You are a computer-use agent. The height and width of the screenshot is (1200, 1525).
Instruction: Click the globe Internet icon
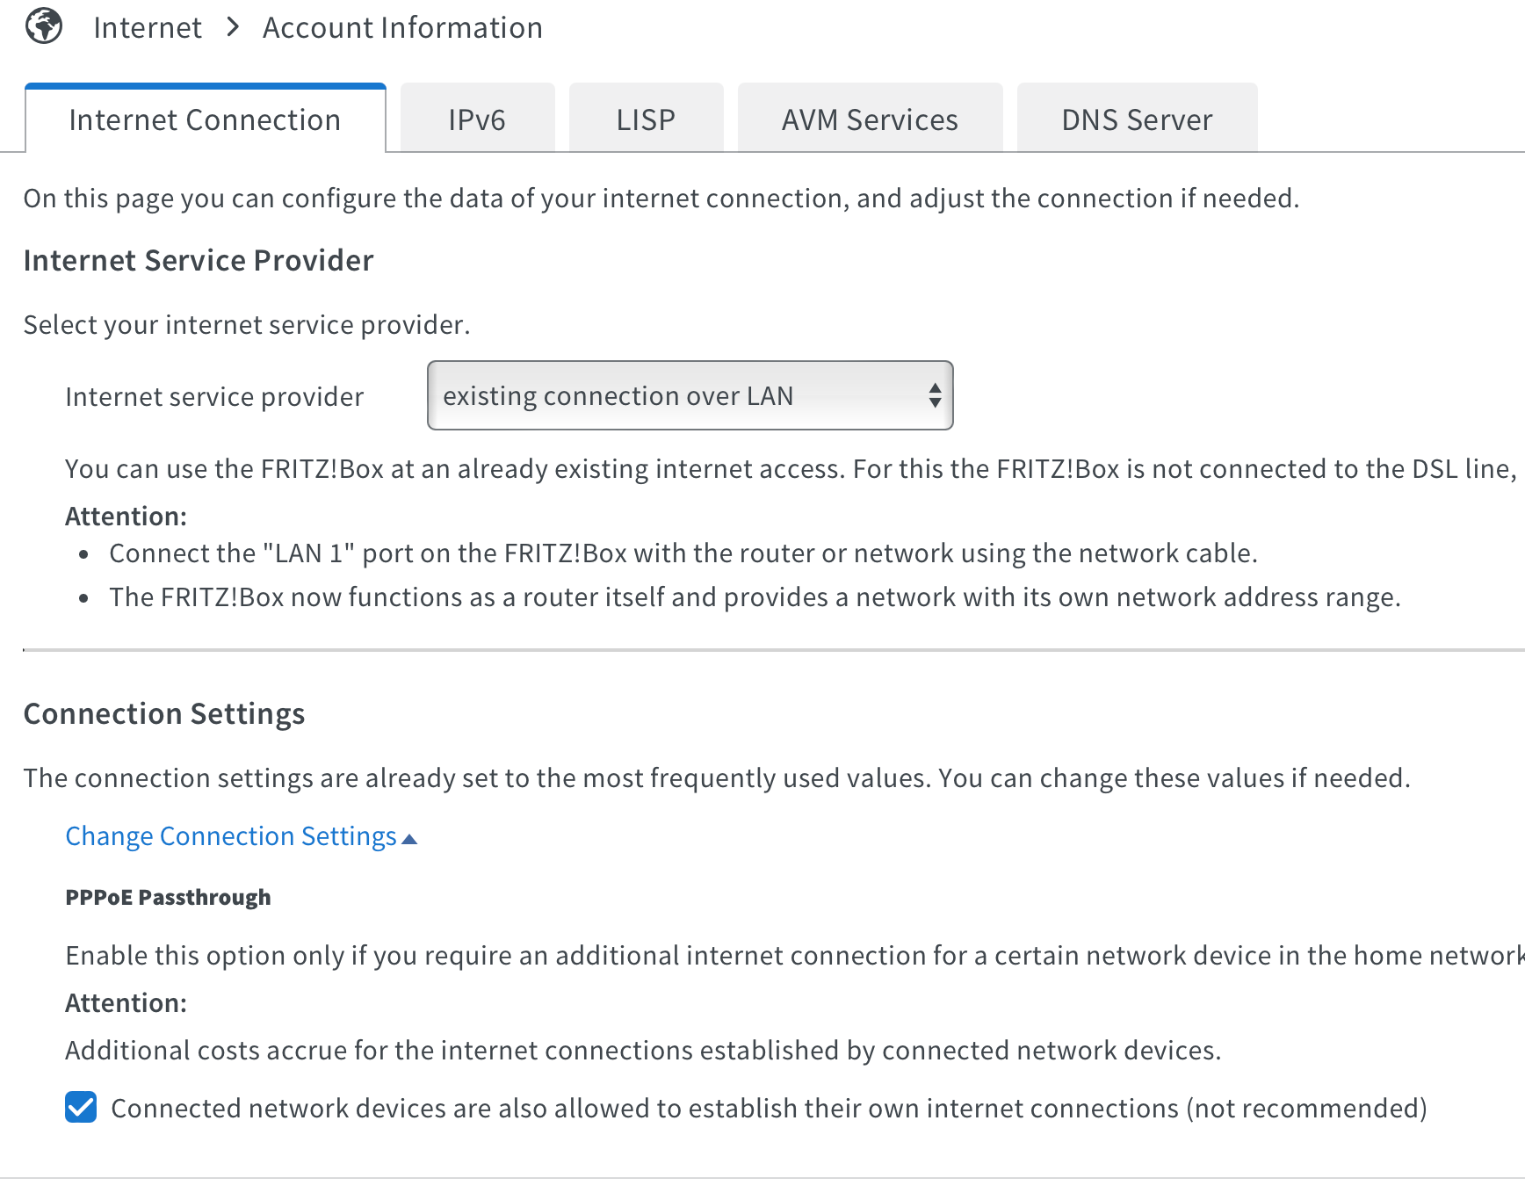pos(44,26)
